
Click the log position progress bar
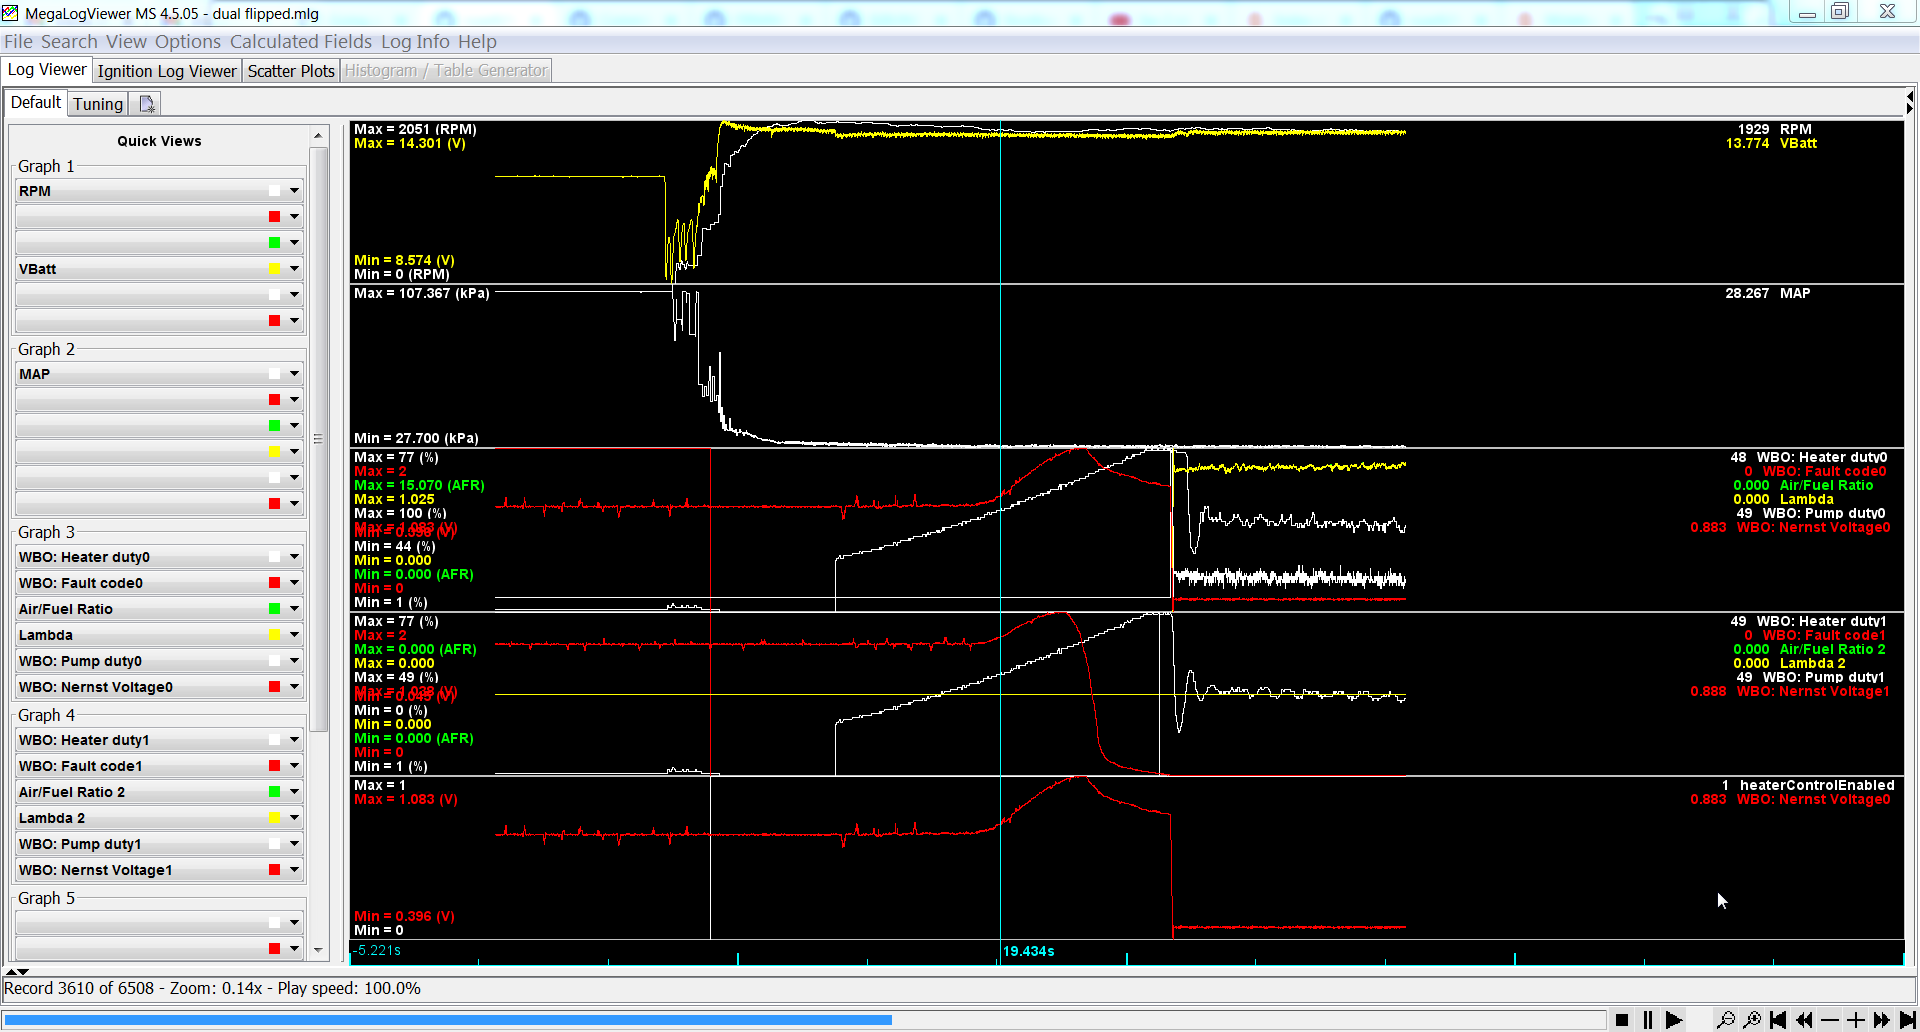[x=804, y=1020]
